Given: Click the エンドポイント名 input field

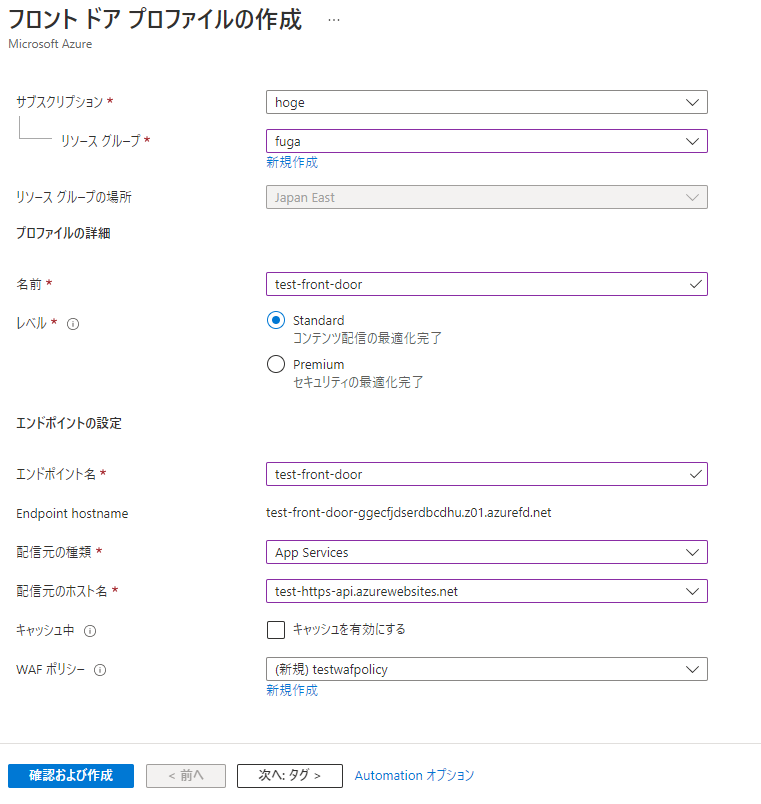Looking at the screenshot, I should [x=487, y=474].
